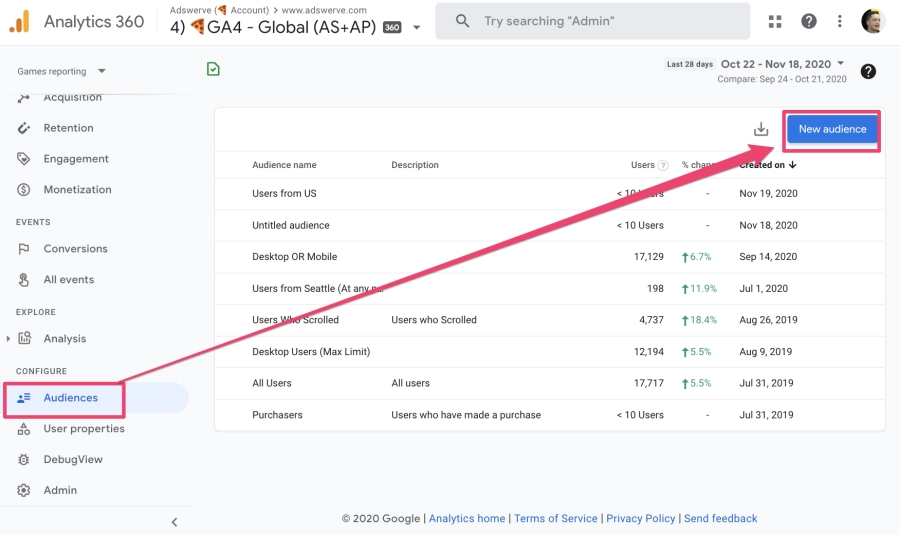This screenshot has width=900, height=535.
Task: Open the Privacy Policy link
Action: tap(641, 518)
